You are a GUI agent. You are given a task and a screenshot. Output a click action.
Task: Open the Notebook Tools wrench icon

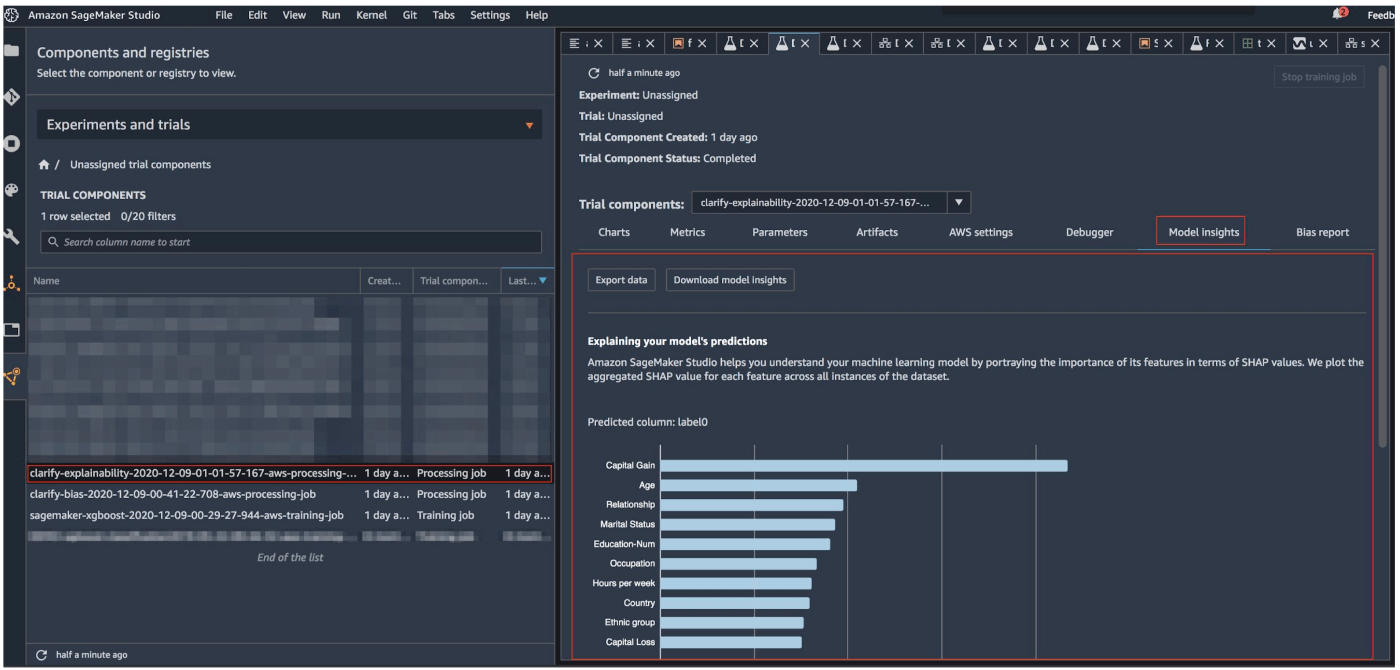click(x=11, y=237)
